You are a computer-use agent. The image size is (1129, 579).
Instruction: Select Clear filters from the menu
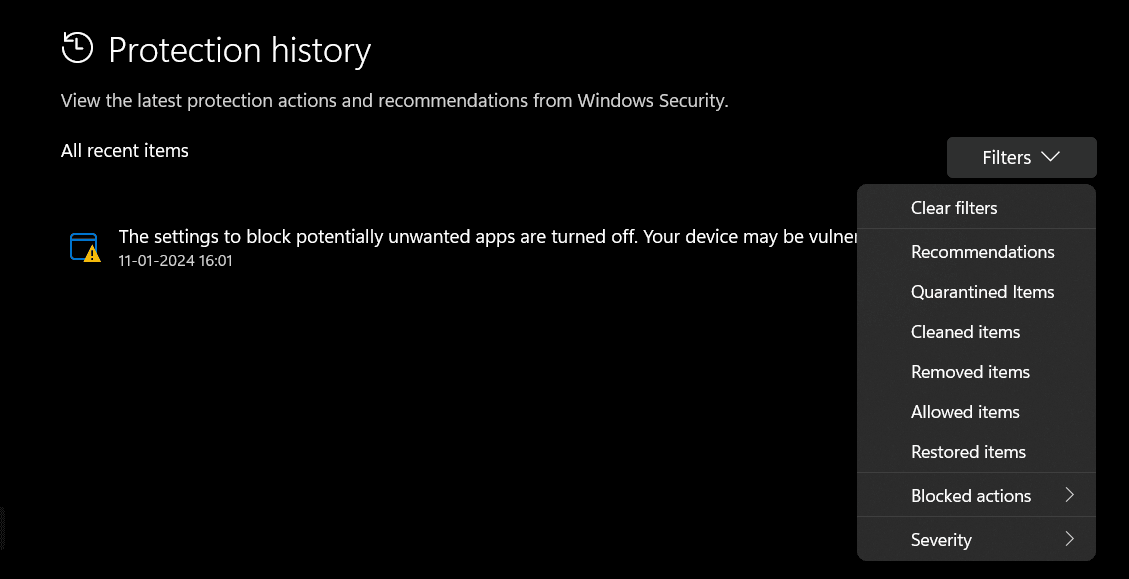coord(953,207)
